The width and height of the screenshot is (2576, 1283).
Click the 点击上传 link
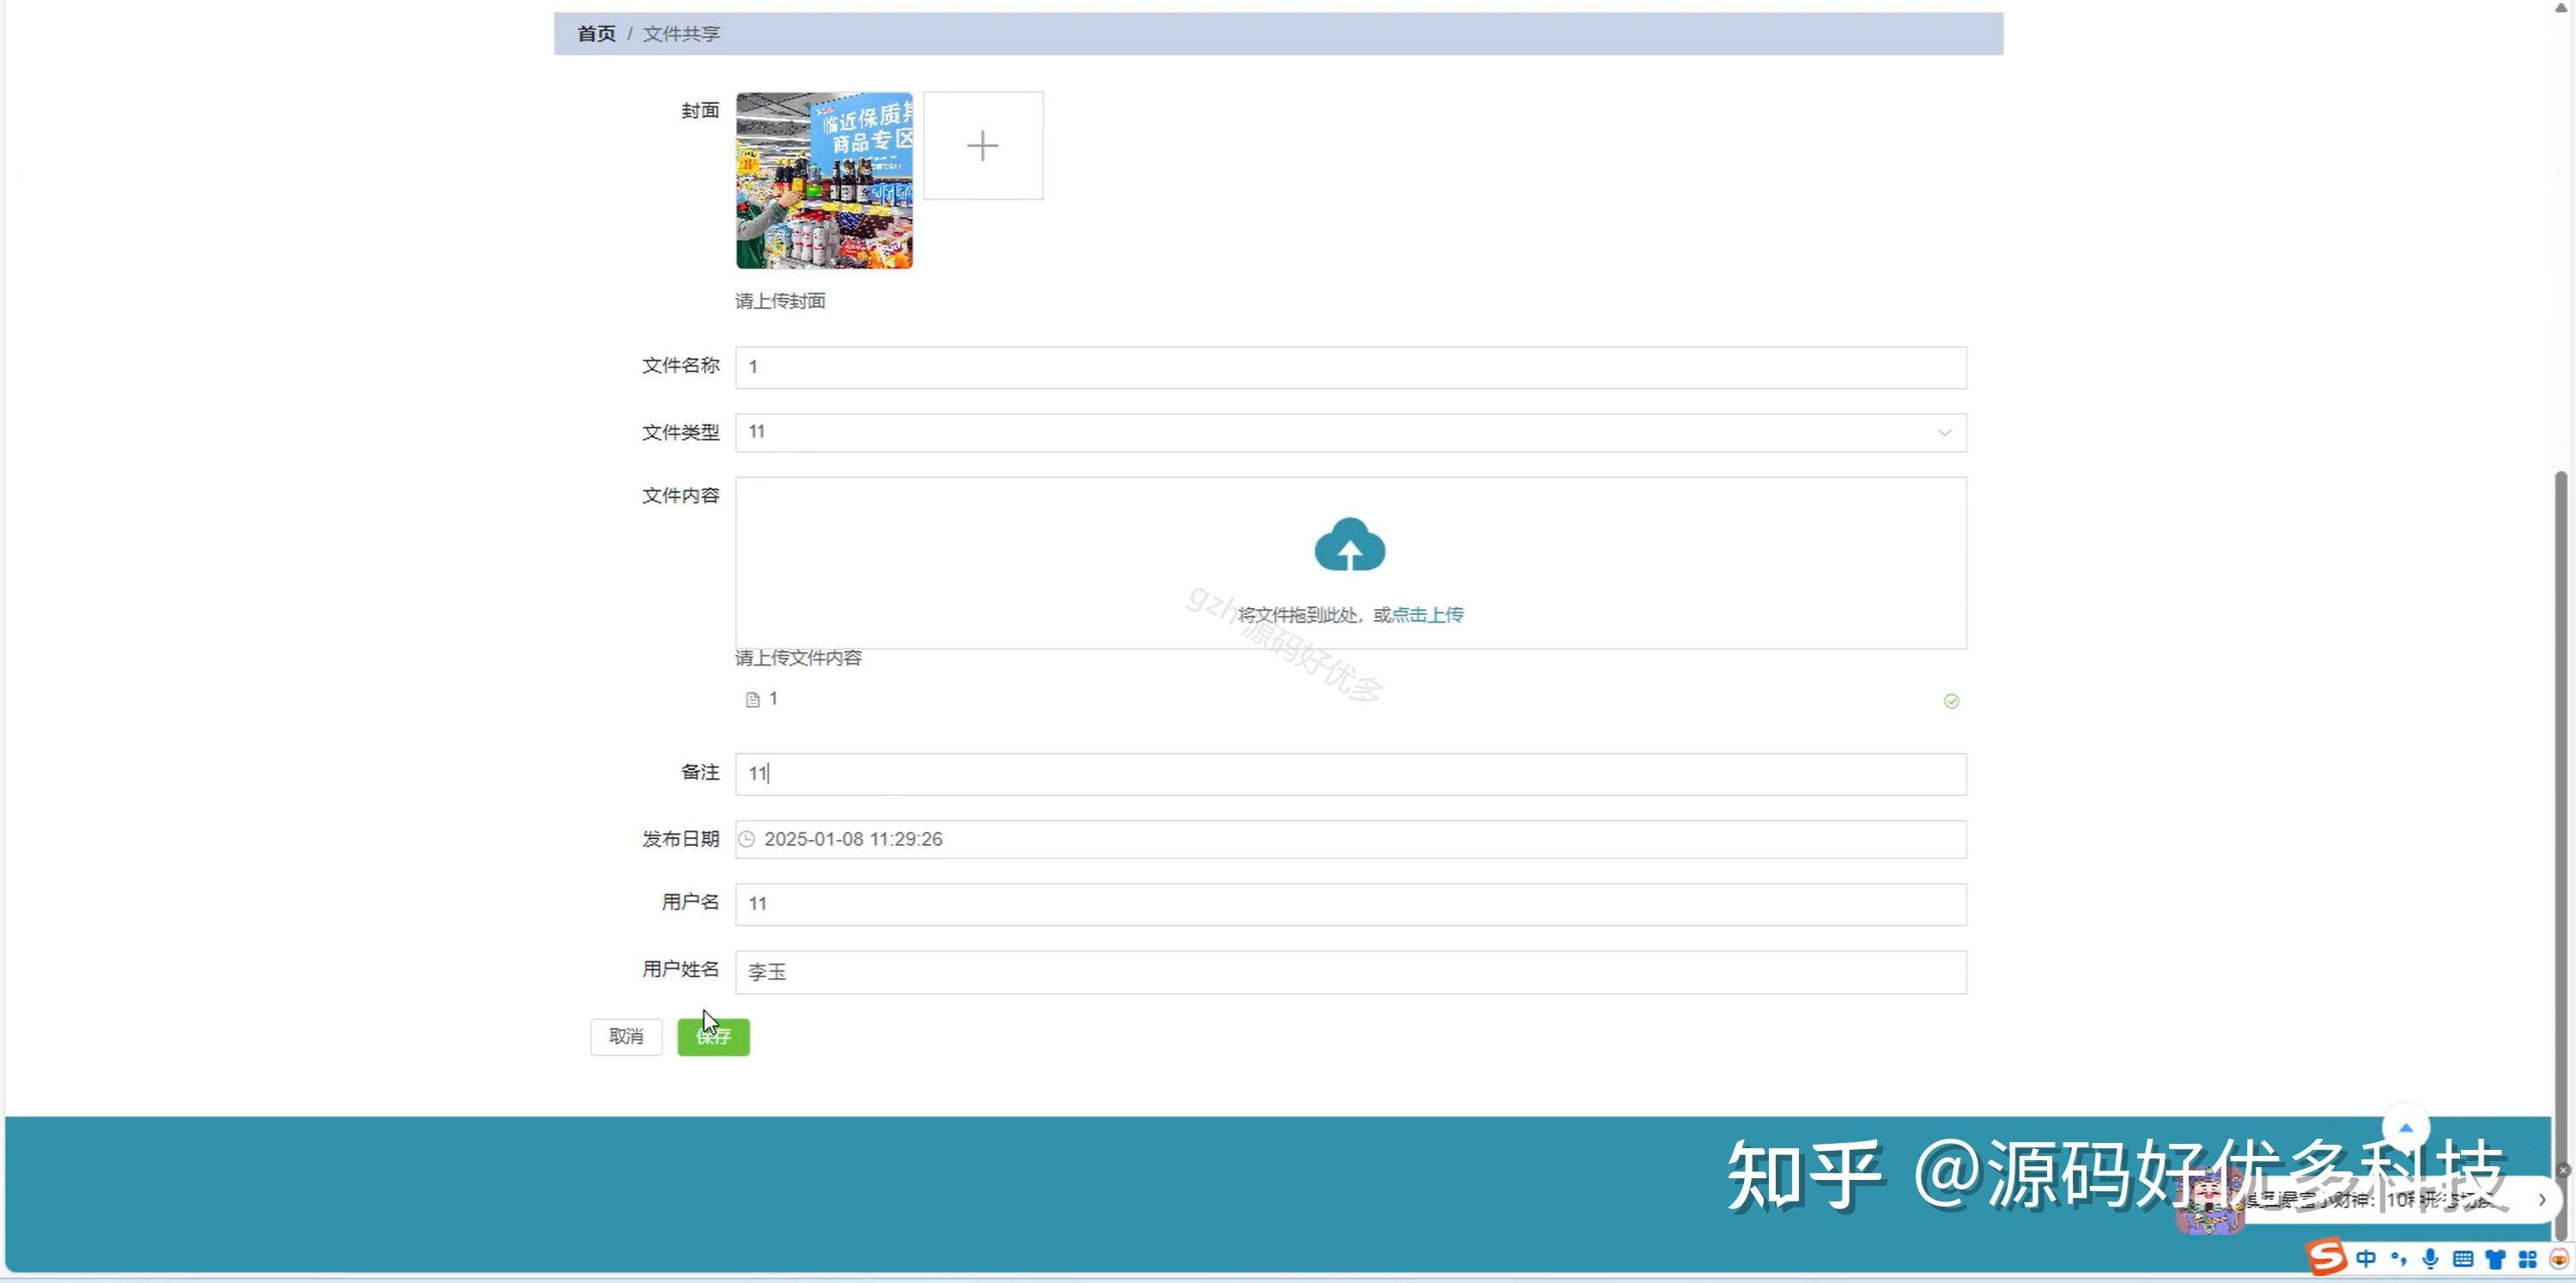(x=1427, y=614)
